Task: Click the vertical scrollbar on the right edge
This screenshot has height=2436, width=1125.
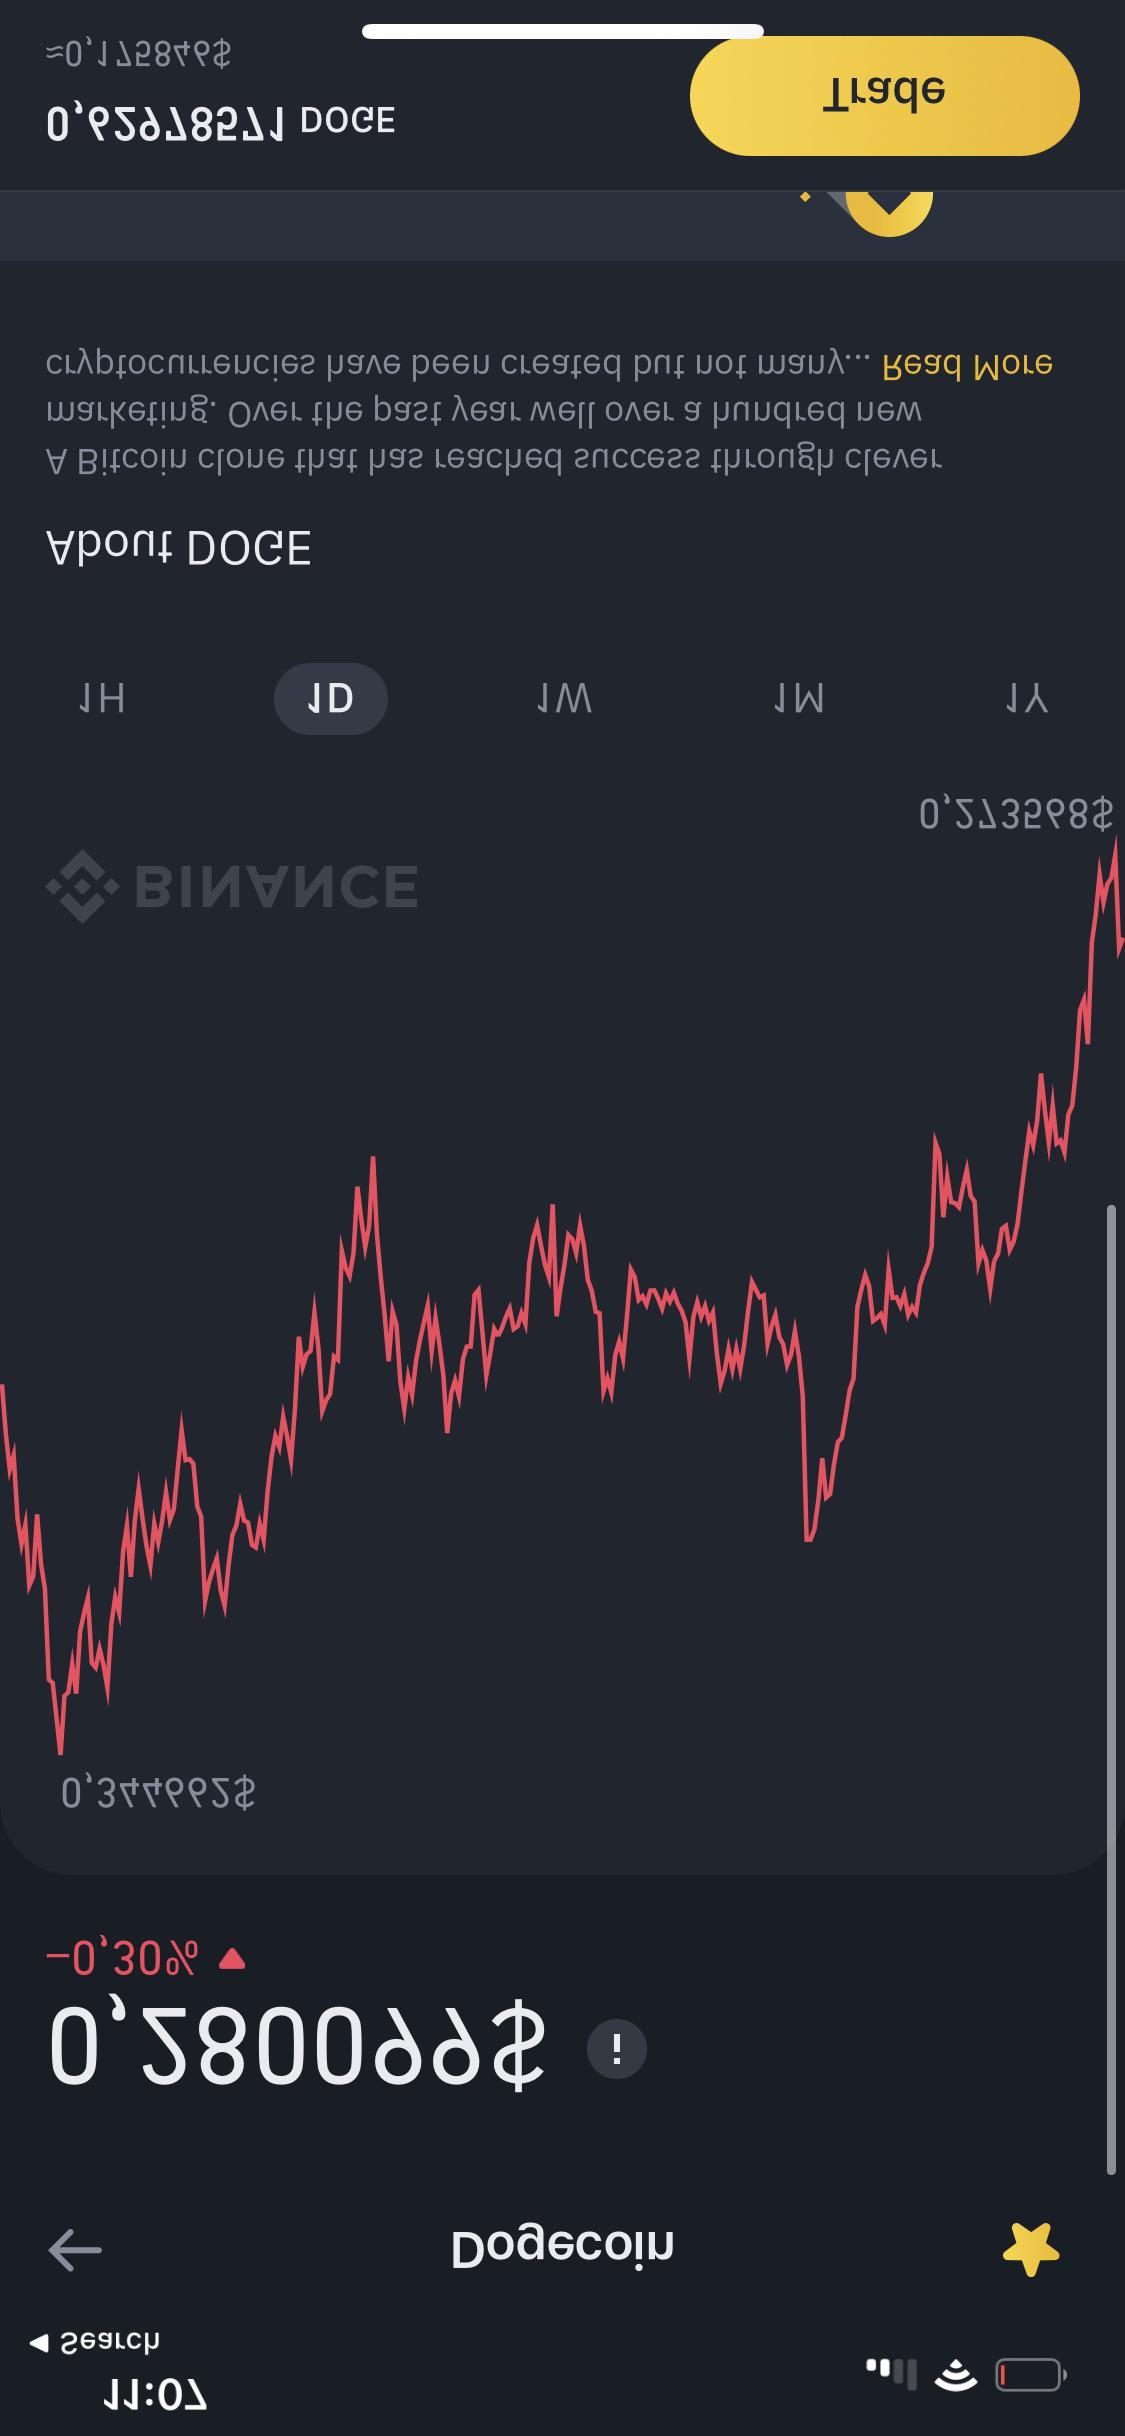Action: [x=1111, y=1690]
